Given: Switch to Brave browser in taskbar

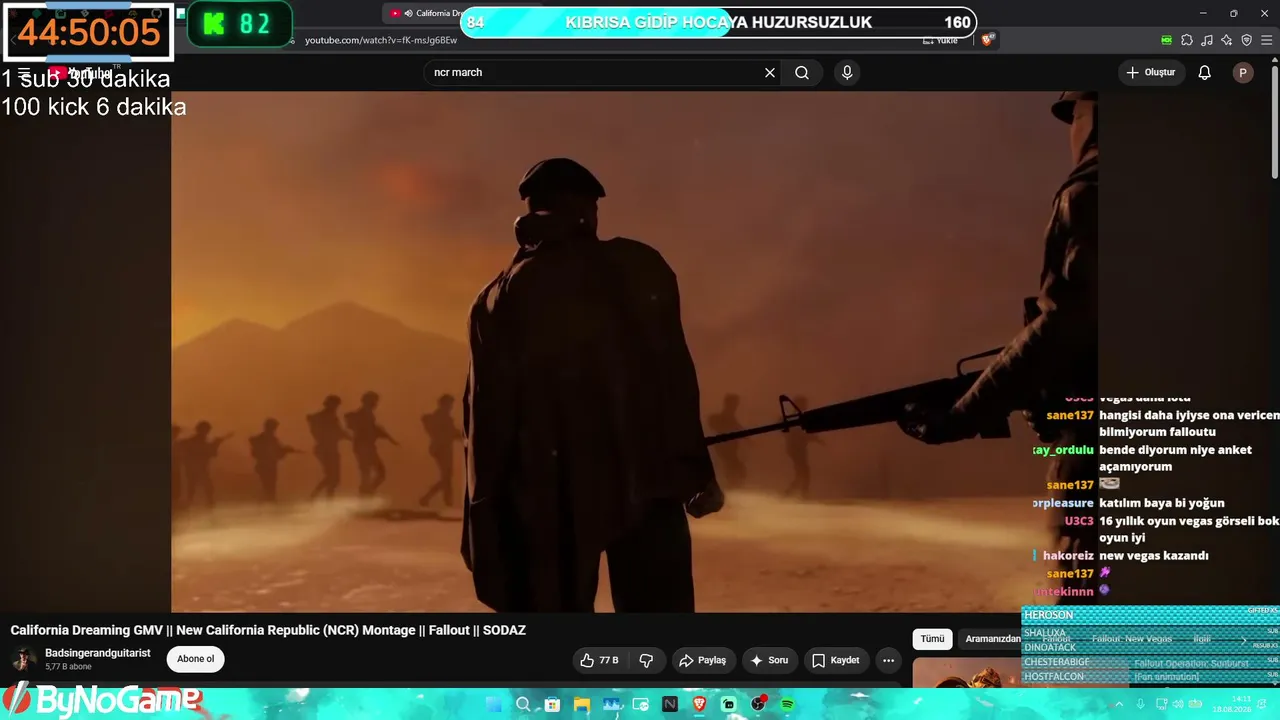Looking at the screenshot, I should [x=699, y=705].
